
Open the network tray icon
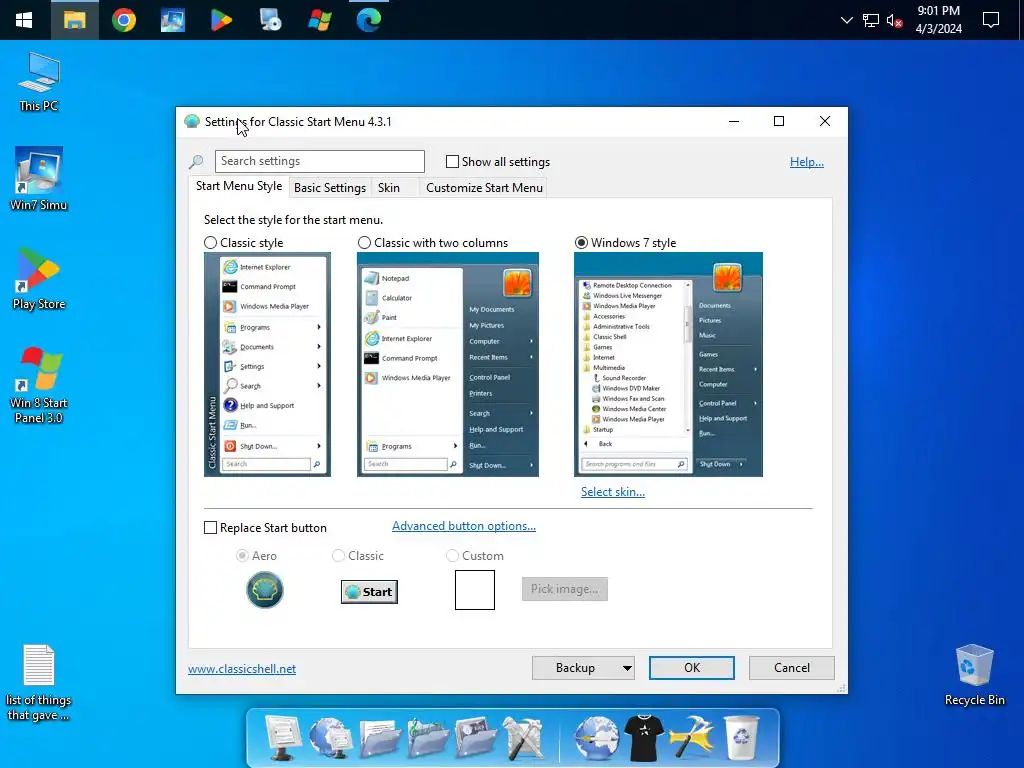click(871, 20)
